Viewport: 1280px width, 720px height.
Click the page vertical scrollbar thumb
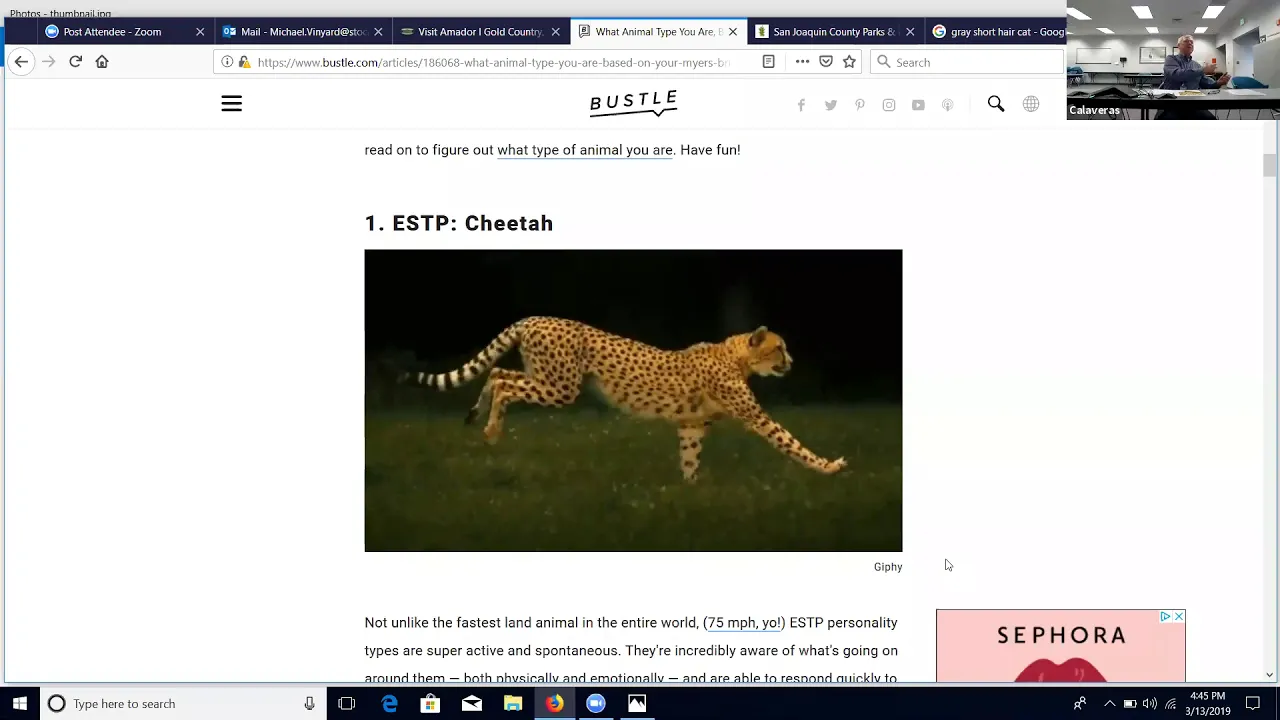(1269, 165)
